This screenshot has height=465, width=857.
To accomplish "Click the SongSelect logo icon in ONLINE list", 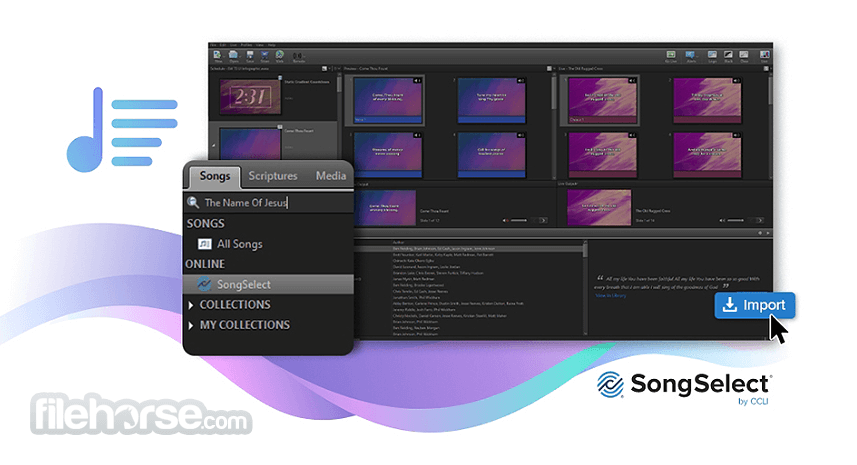I will 204,284.
